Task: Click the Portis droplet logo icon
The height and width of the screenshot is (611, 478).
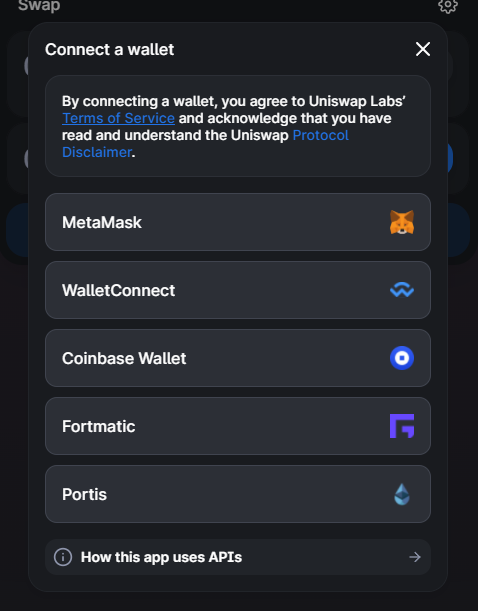Action: [402, 494]
